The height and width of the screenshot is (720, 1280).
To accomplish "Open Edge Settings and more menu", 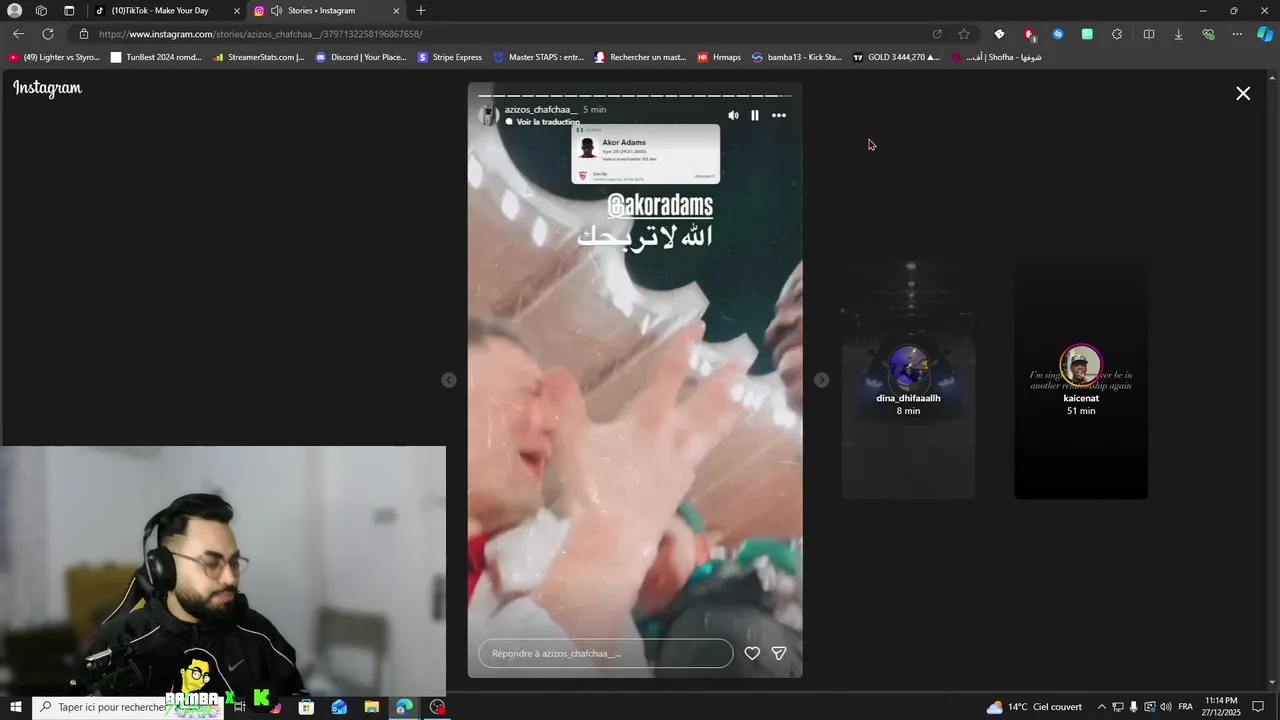I will (x=1237, y=34).
